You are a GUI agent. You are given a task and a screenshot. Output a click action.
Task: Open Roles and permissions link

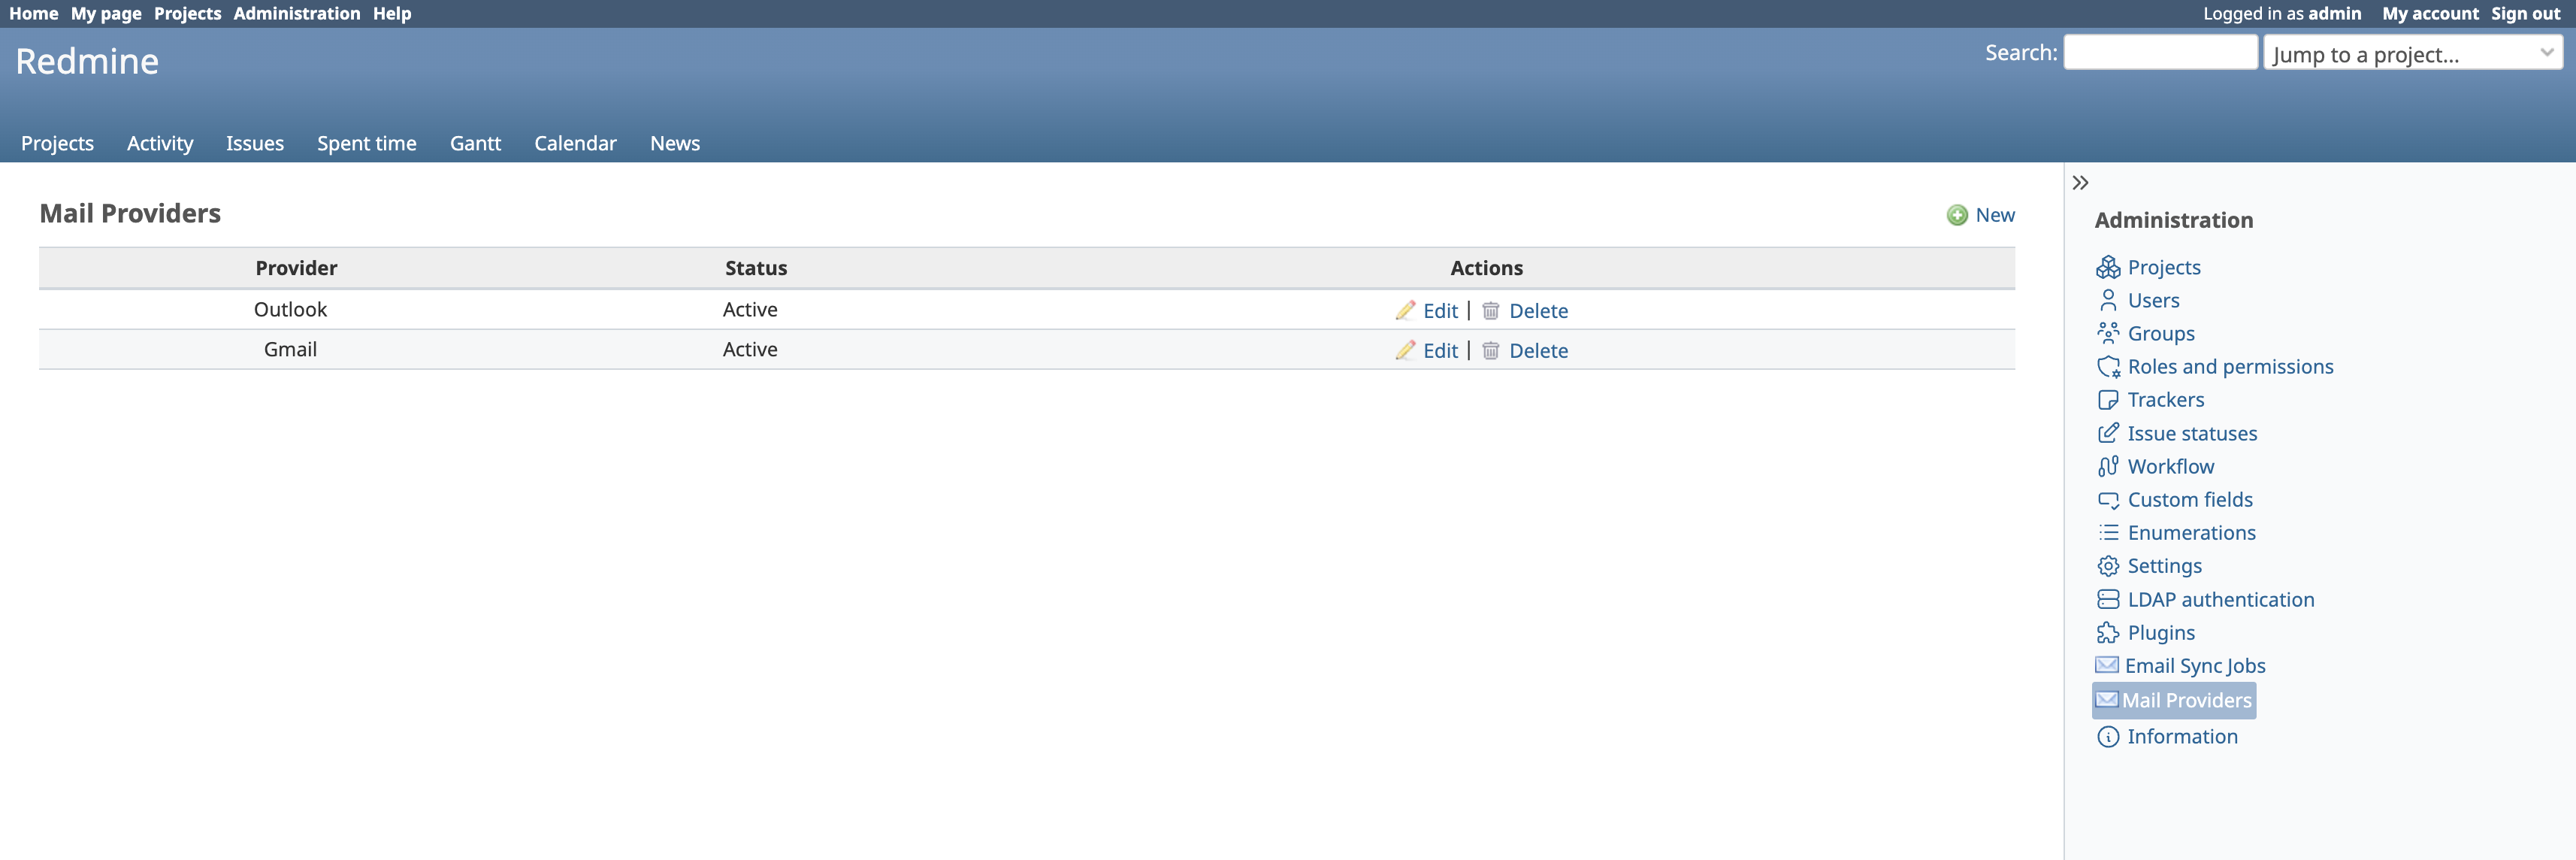[2229, 367]
